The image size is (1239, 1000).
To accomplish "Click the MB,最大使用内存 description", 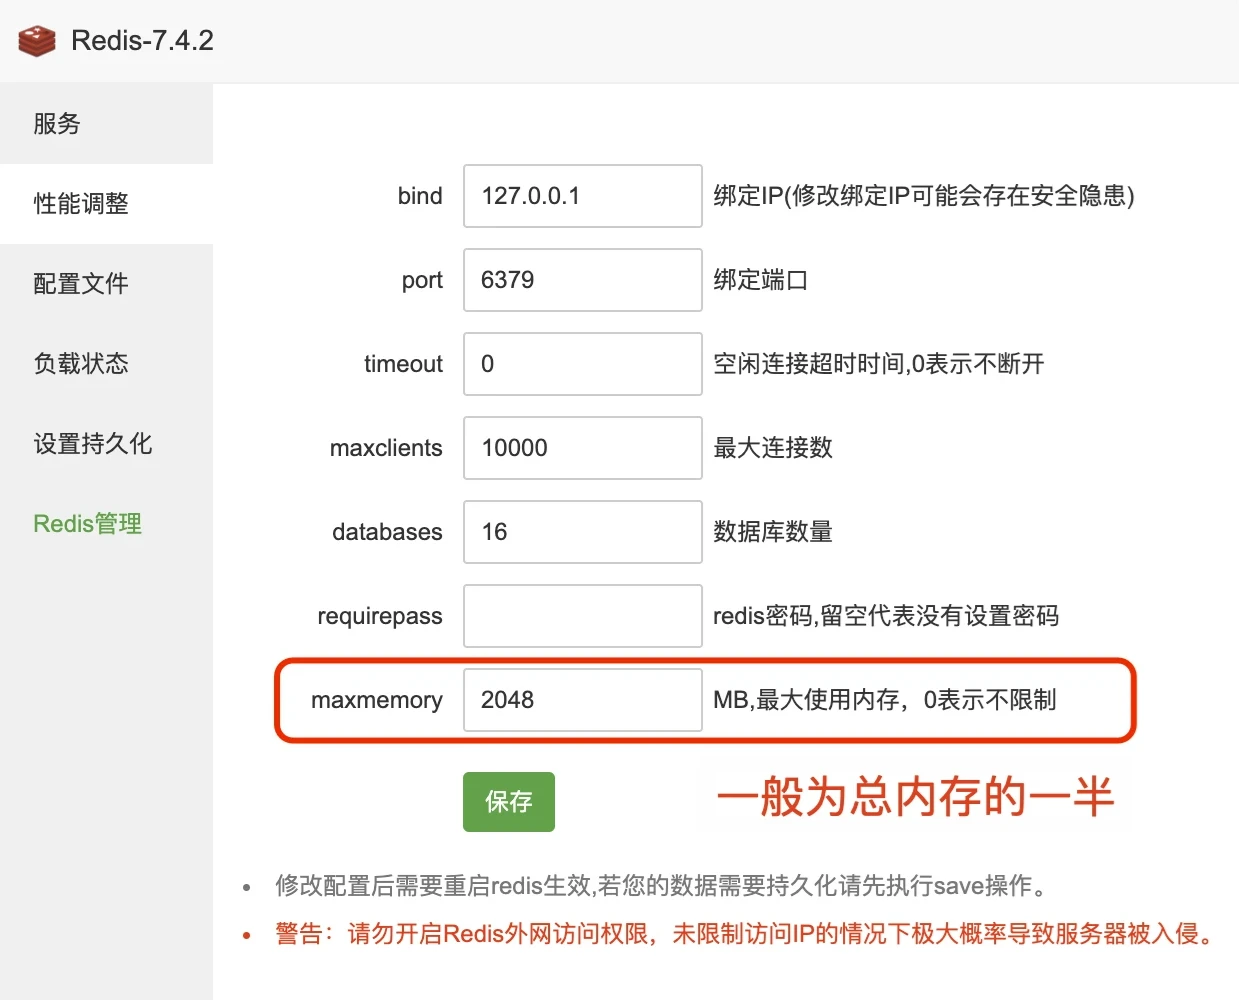I will coord(884,700).
